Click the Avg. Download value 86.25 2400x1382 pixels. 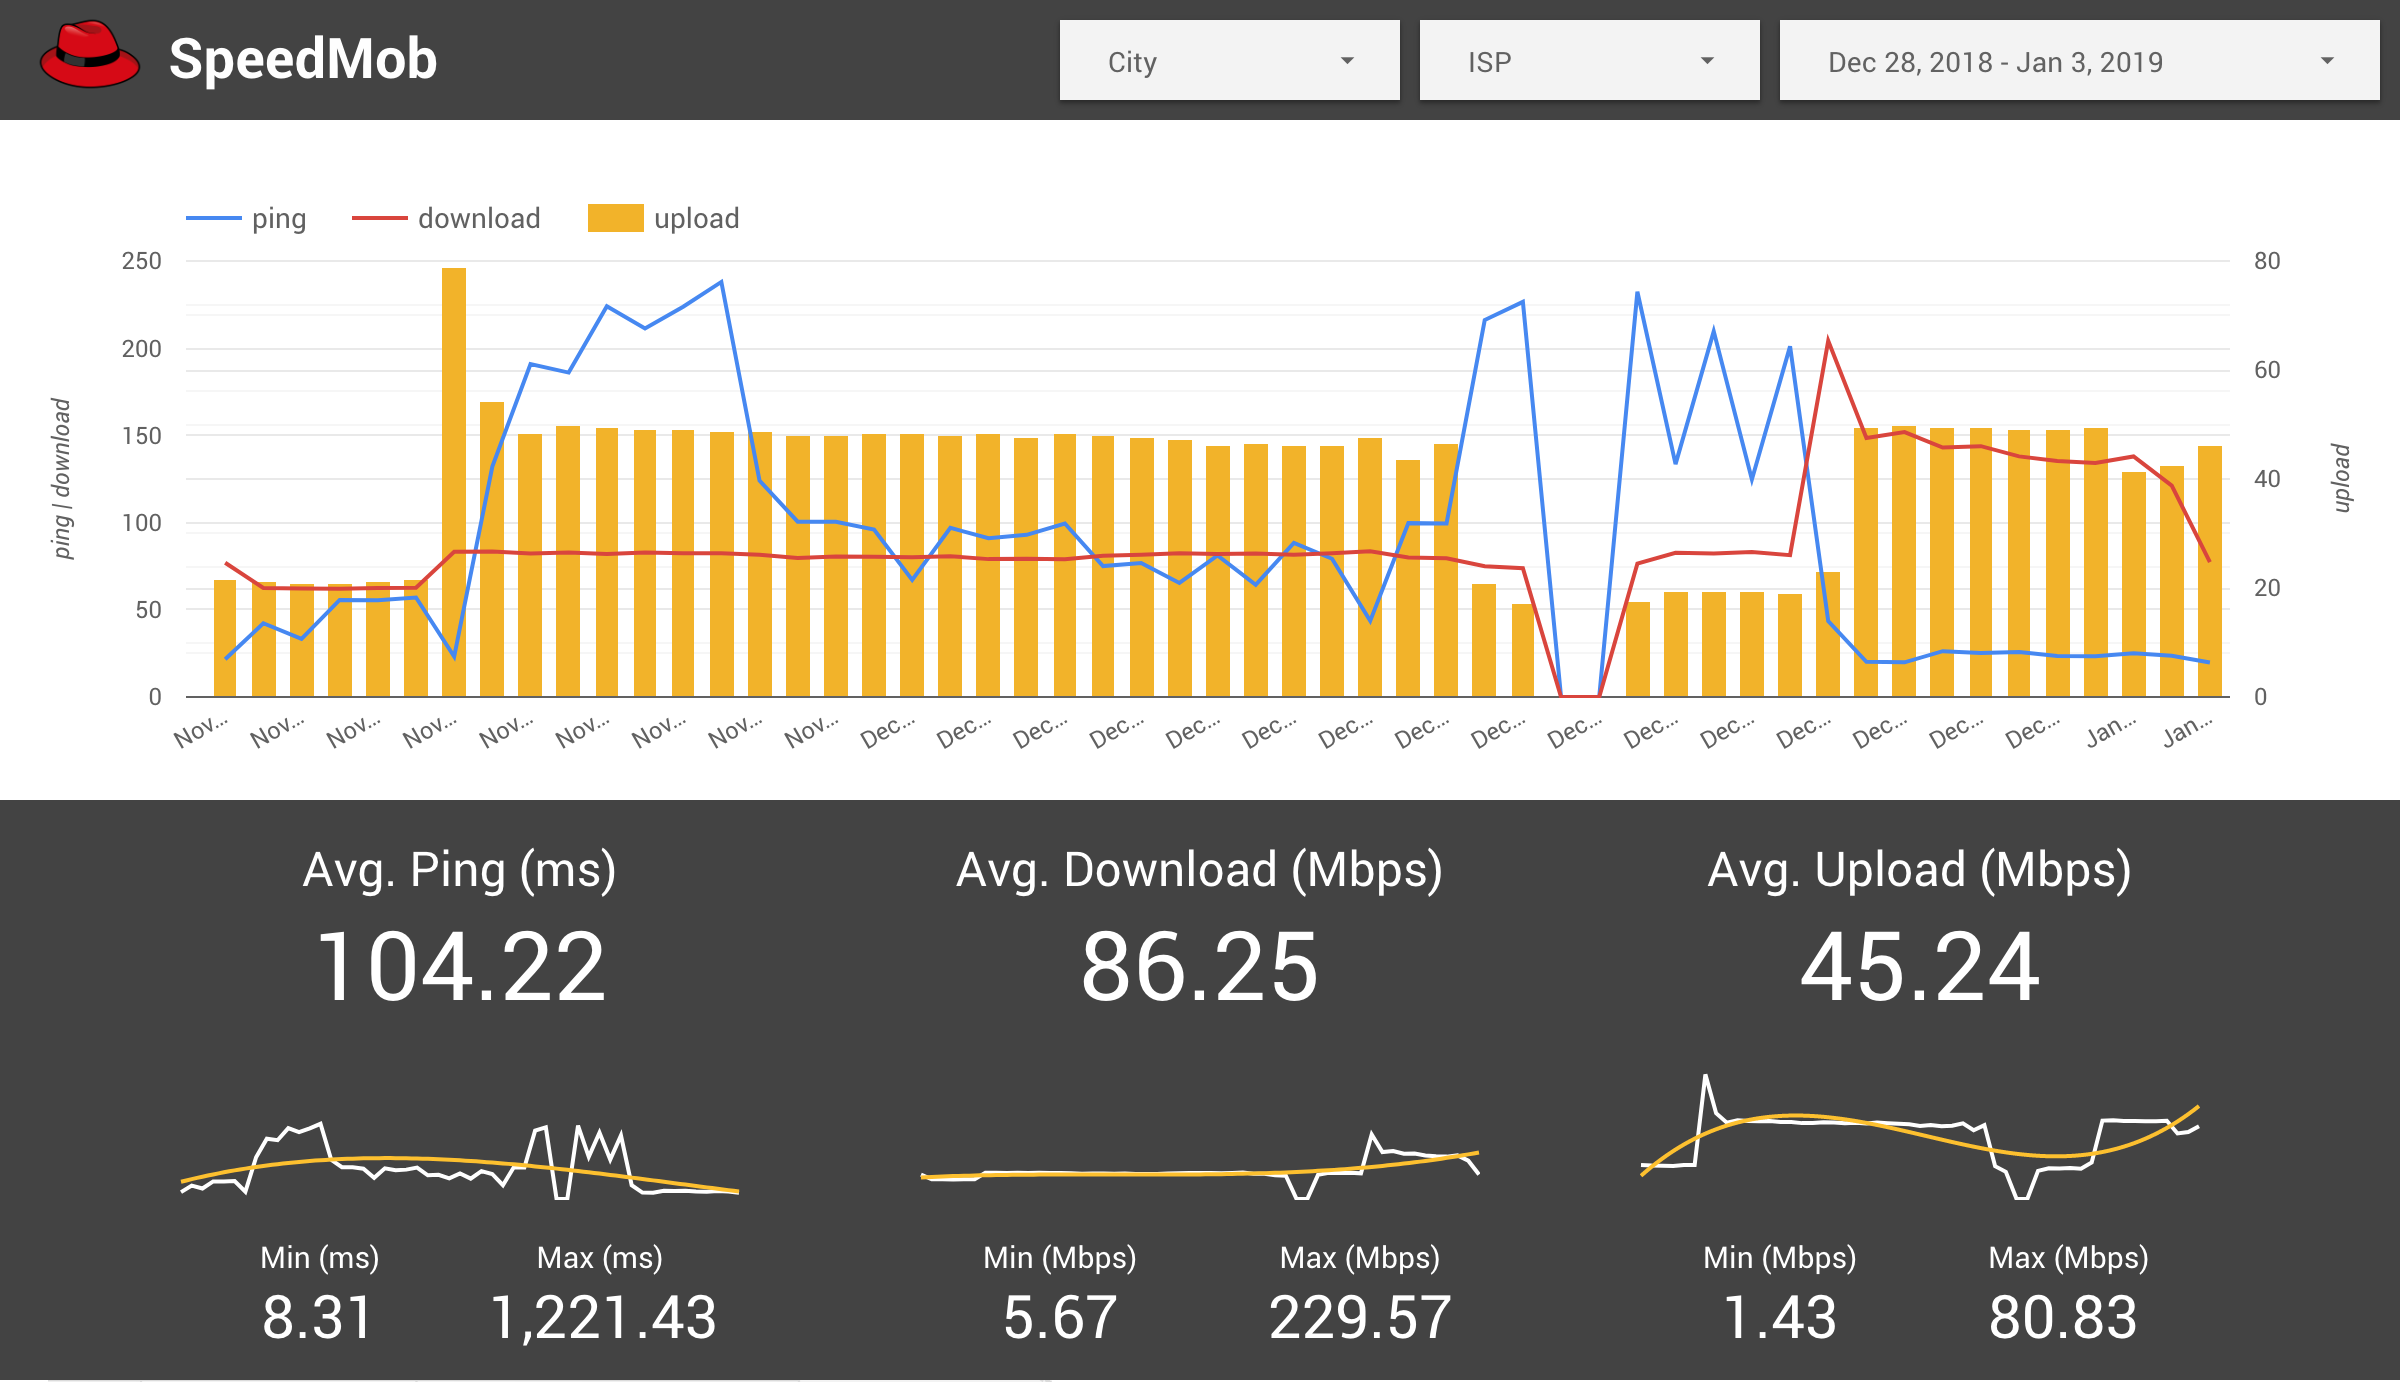(x=1199, y=967)
